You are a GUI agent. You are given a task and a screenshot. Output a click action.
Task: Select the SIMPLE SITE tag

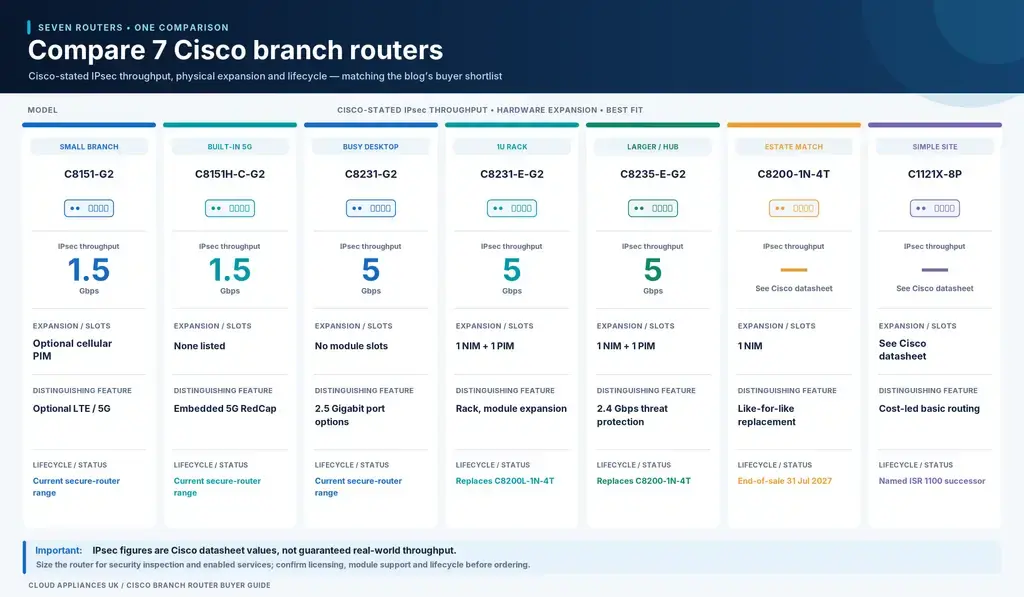tap(935, 147)
